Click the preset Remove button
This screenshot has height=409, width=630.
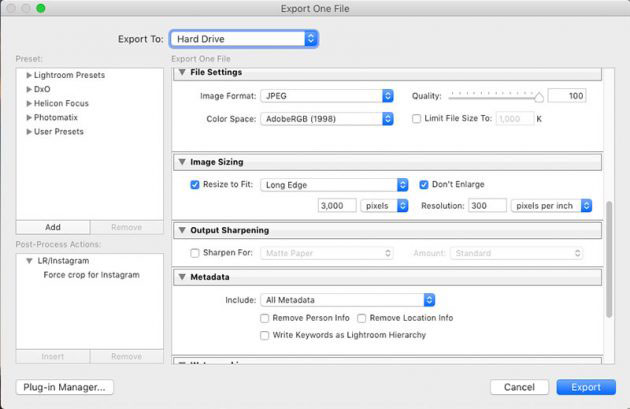[127, 227]
